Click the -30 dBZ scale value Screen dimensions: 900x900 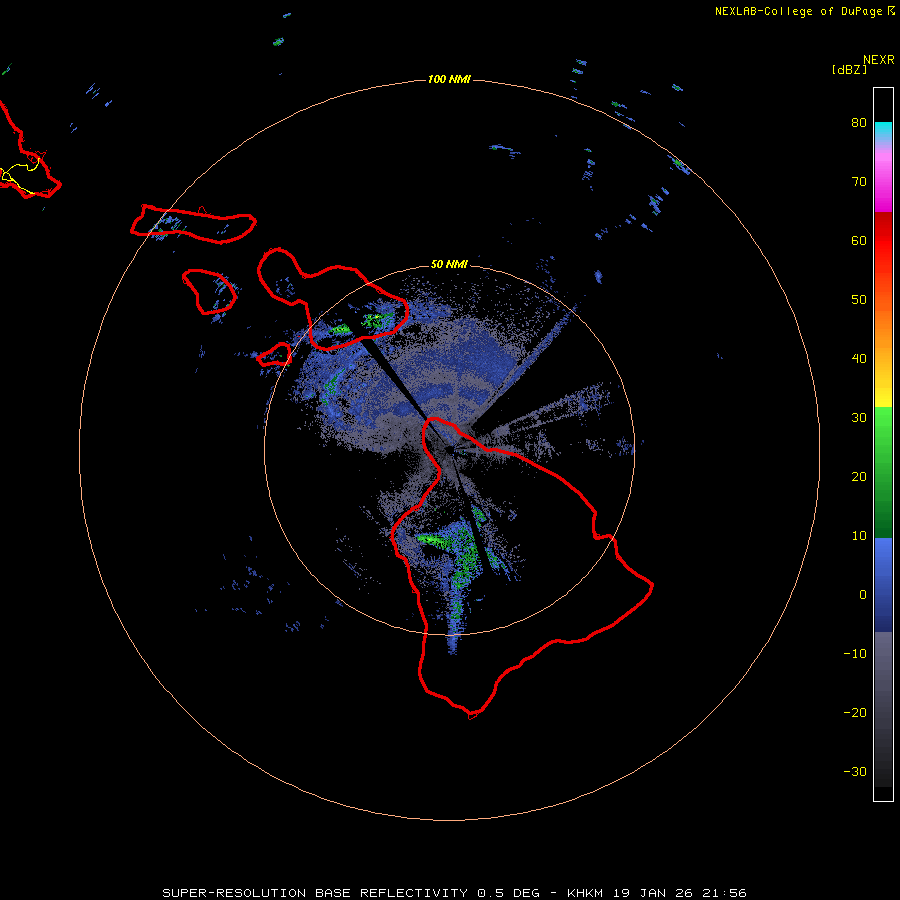point(855,771)
